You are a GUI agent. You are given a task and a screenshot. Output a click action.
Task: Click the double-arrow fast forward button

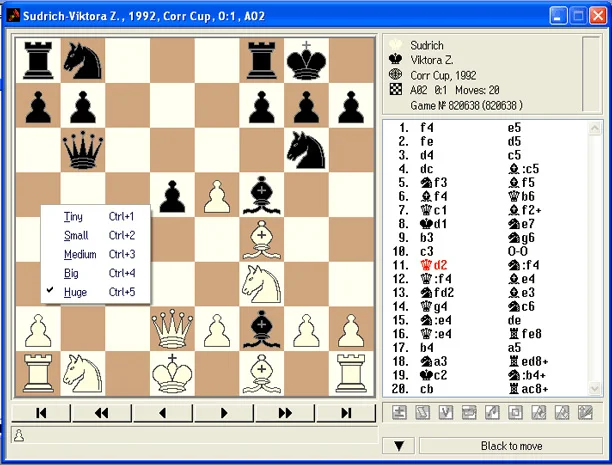[285, 413]
